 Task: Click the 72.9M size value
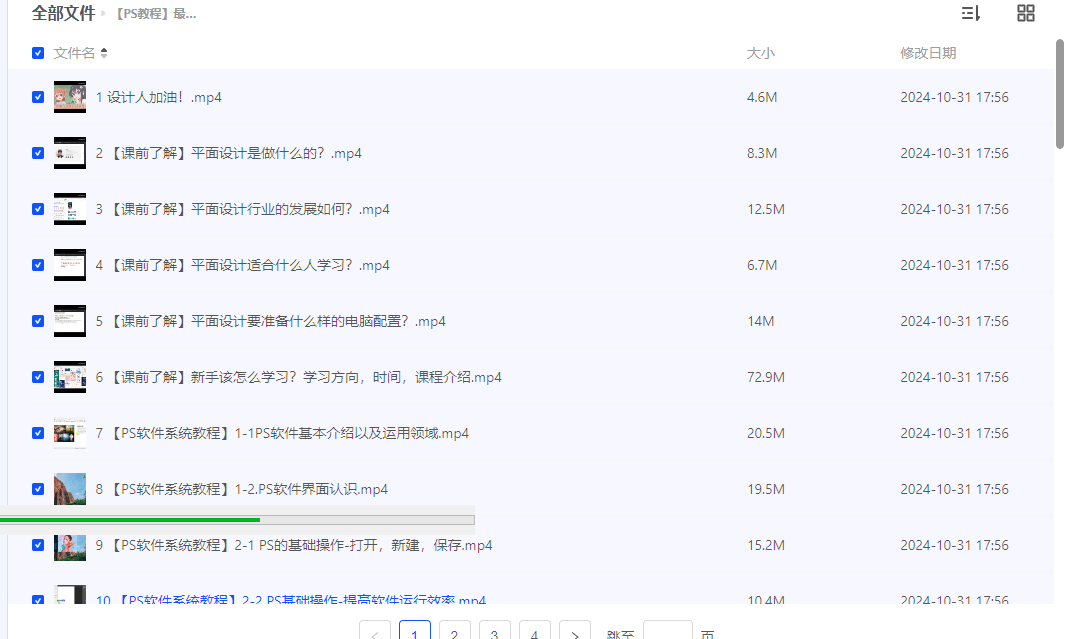tap(765, 377)
